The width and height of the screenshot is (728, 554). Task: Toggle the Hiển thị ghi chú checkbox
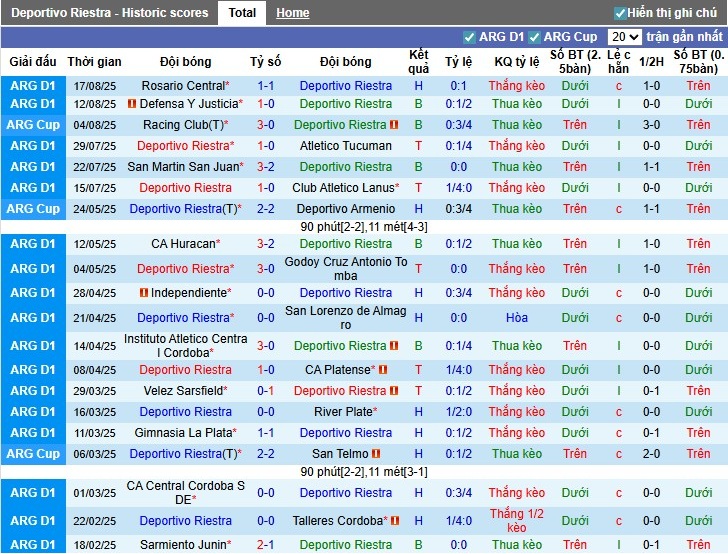(x=620, y=13)
